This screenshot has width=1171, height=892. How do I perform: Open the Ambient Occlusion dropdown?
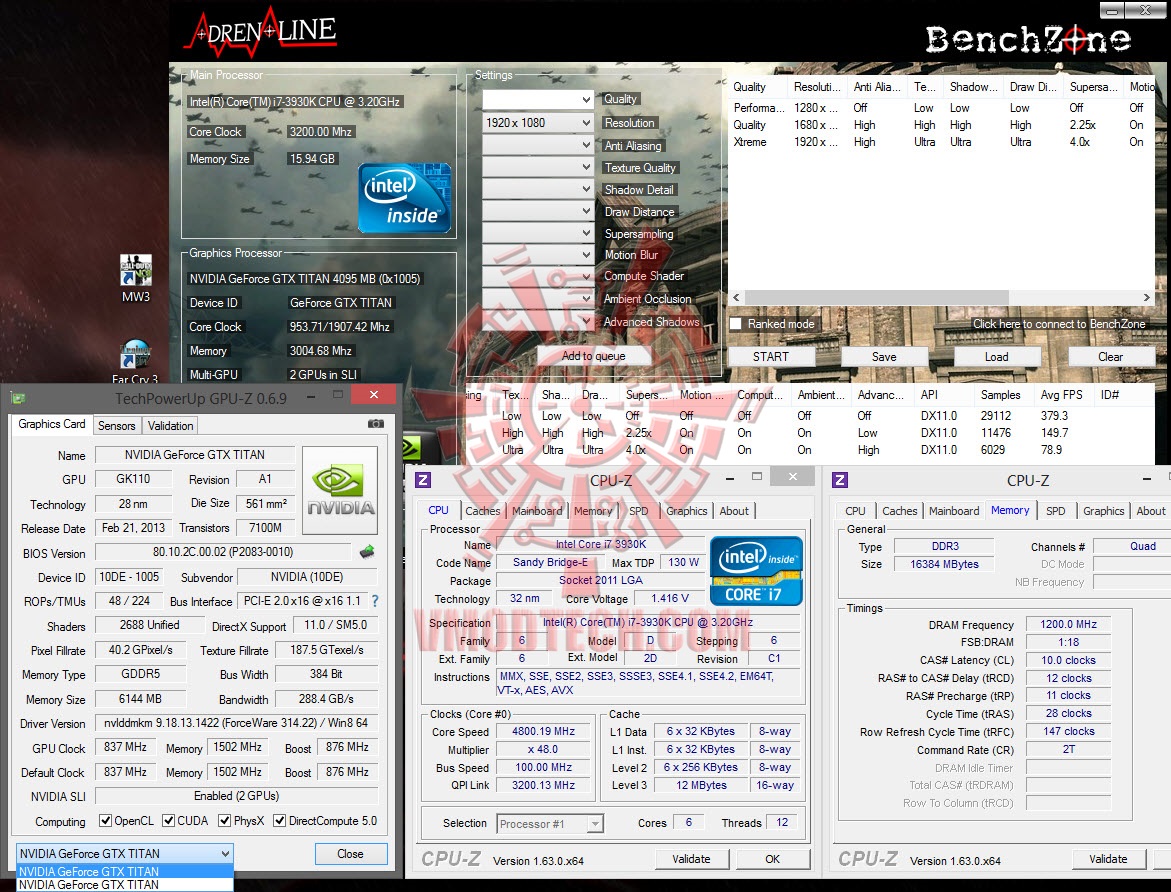[x=538, y=299]
